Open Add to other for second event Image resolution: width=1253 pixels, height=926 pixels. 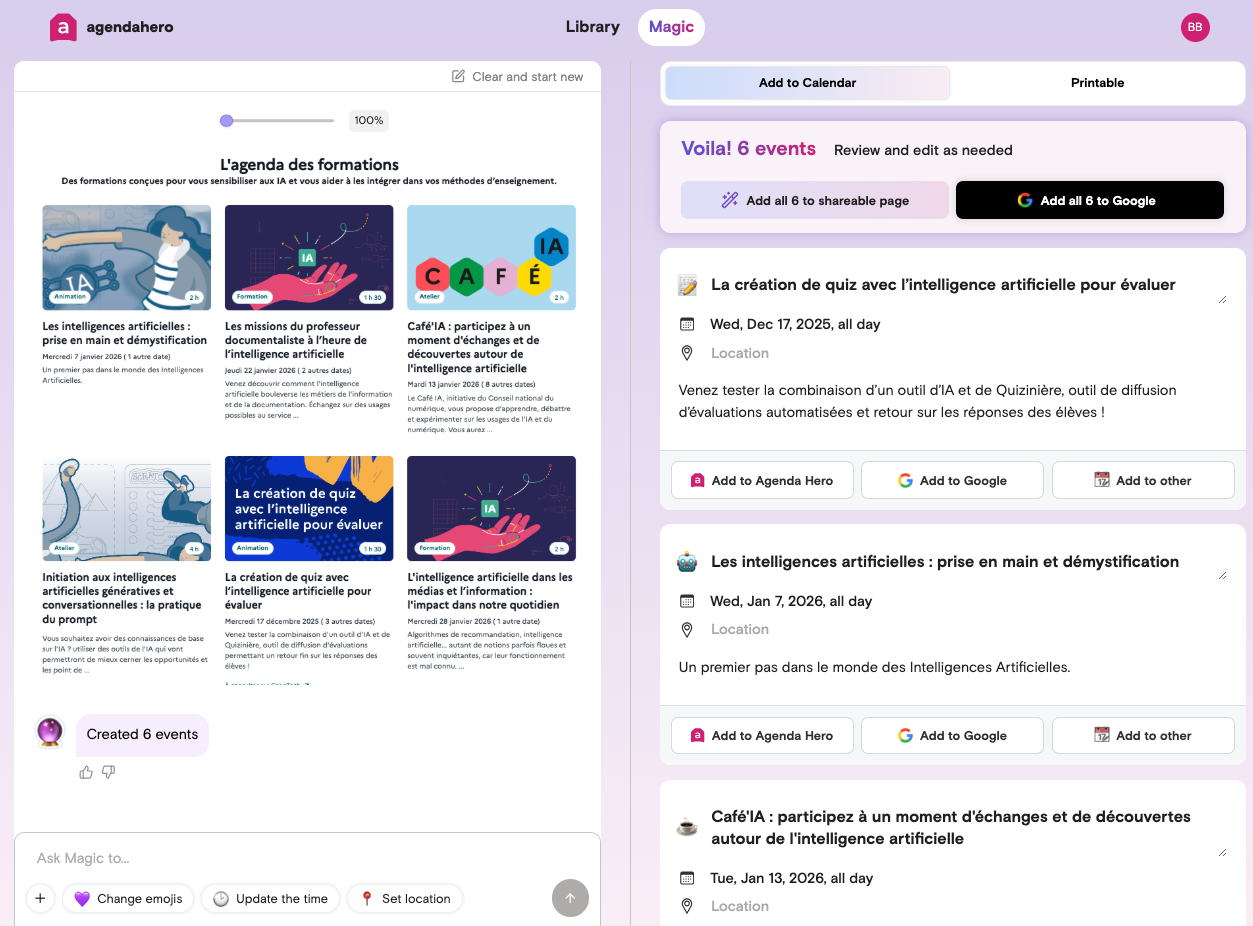1143,735
